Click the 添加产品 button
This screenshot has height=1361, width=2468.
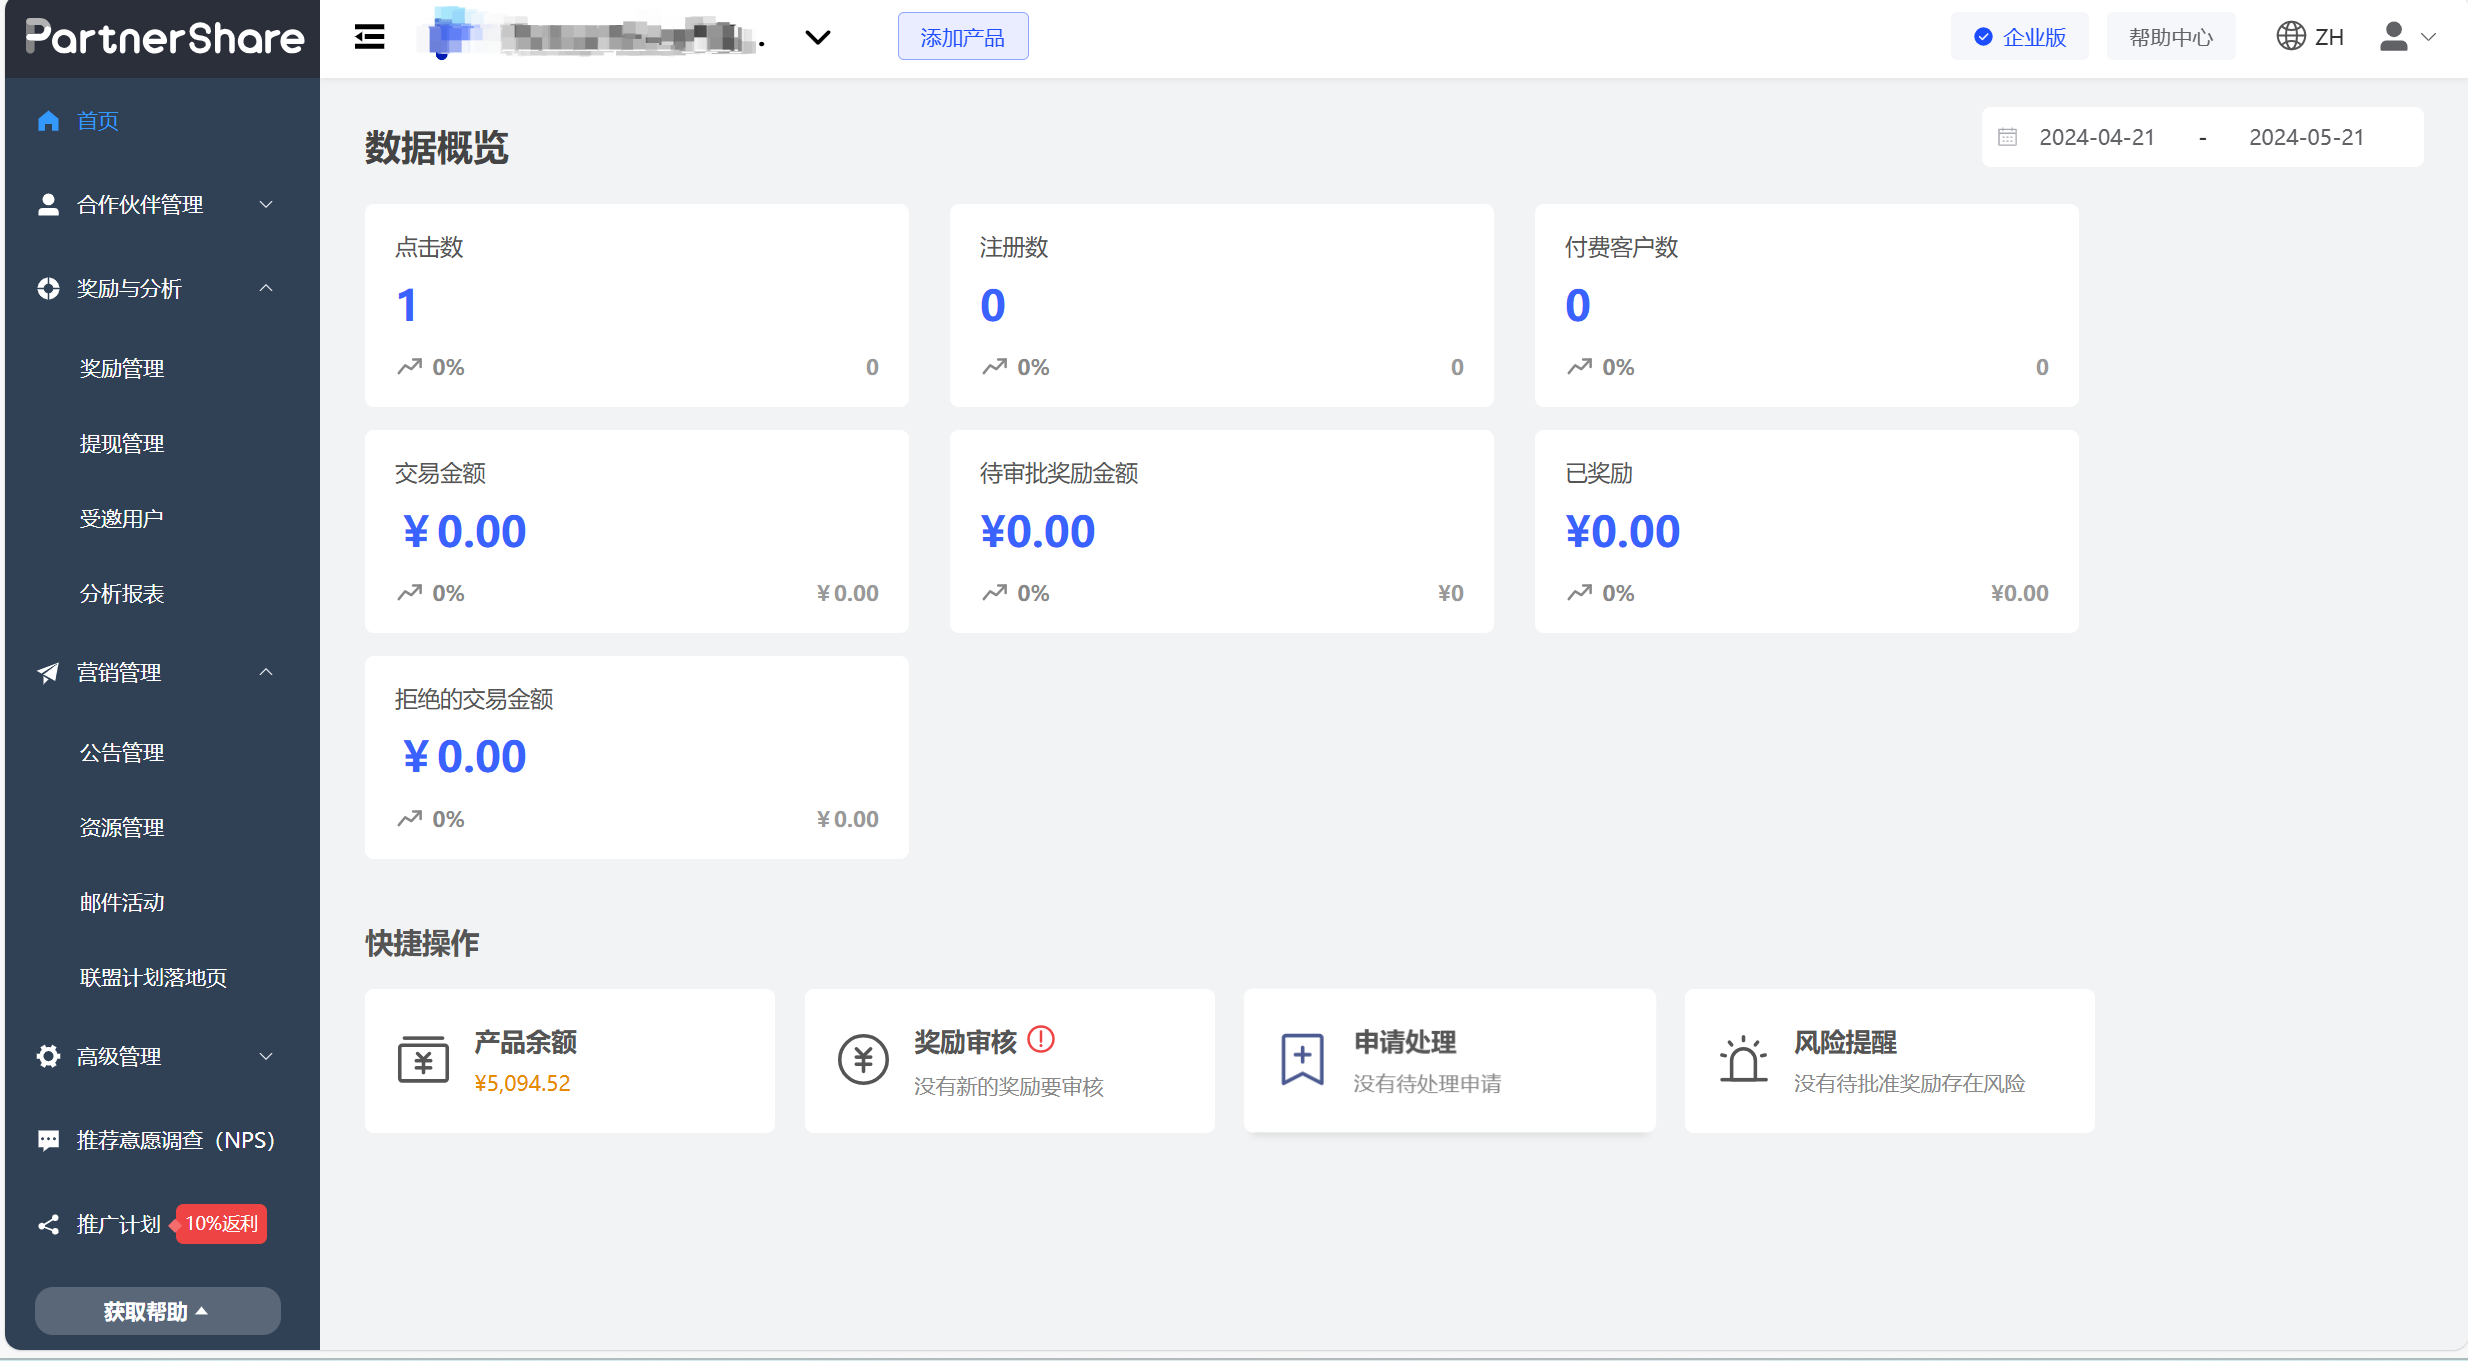click(962, 37)
